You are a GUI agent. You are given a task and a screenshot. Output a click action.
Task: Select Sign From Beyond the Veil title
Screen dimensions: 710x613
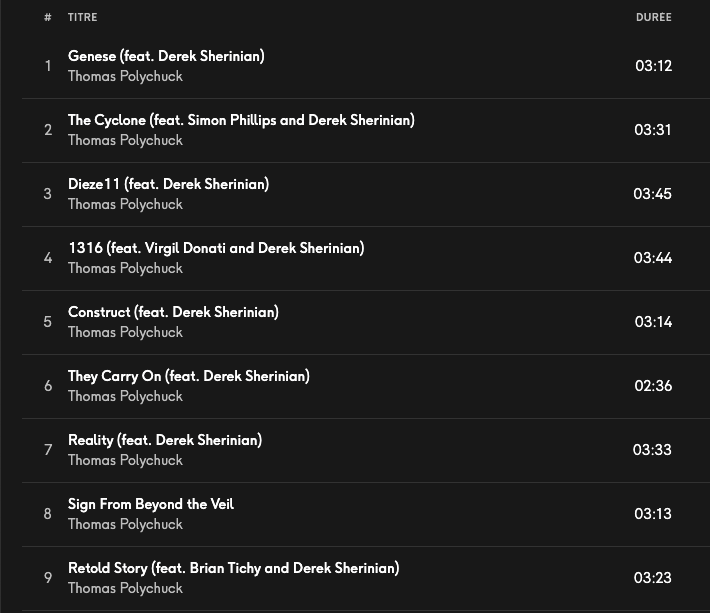pos(151,504)
